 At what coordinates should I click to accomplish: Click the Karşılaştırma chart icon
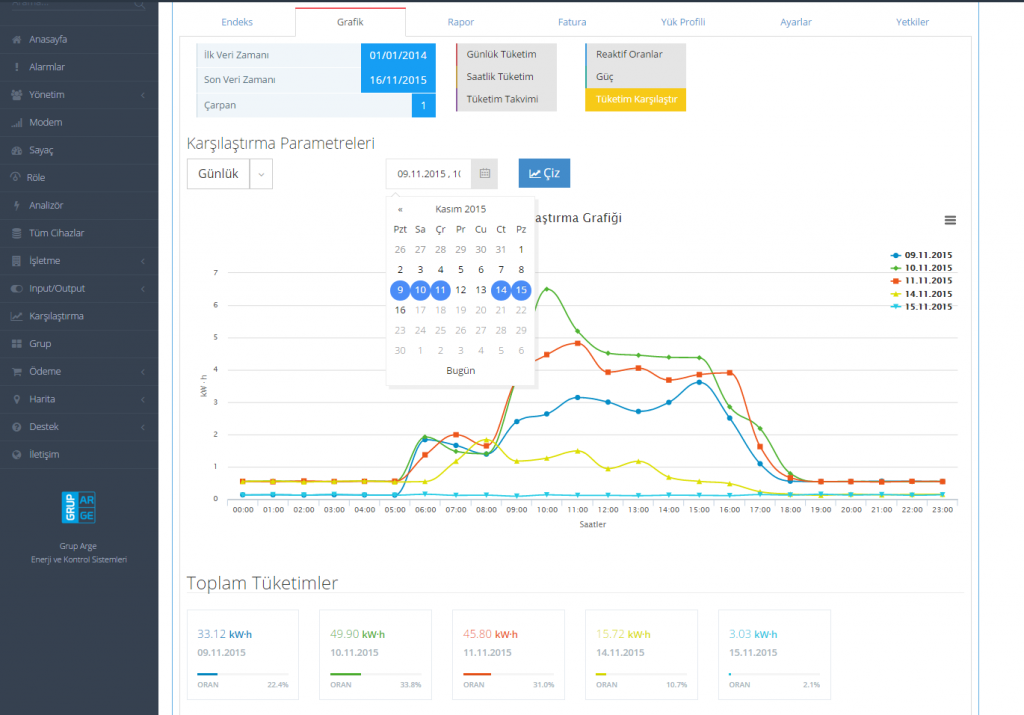[16, 316]
